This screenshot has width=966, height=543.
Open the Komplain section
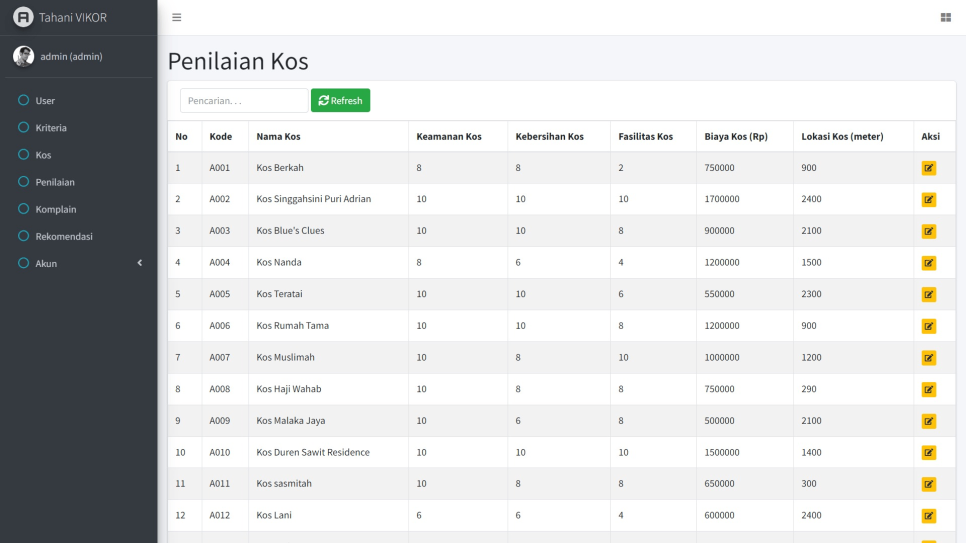click(x=56, y=209)
